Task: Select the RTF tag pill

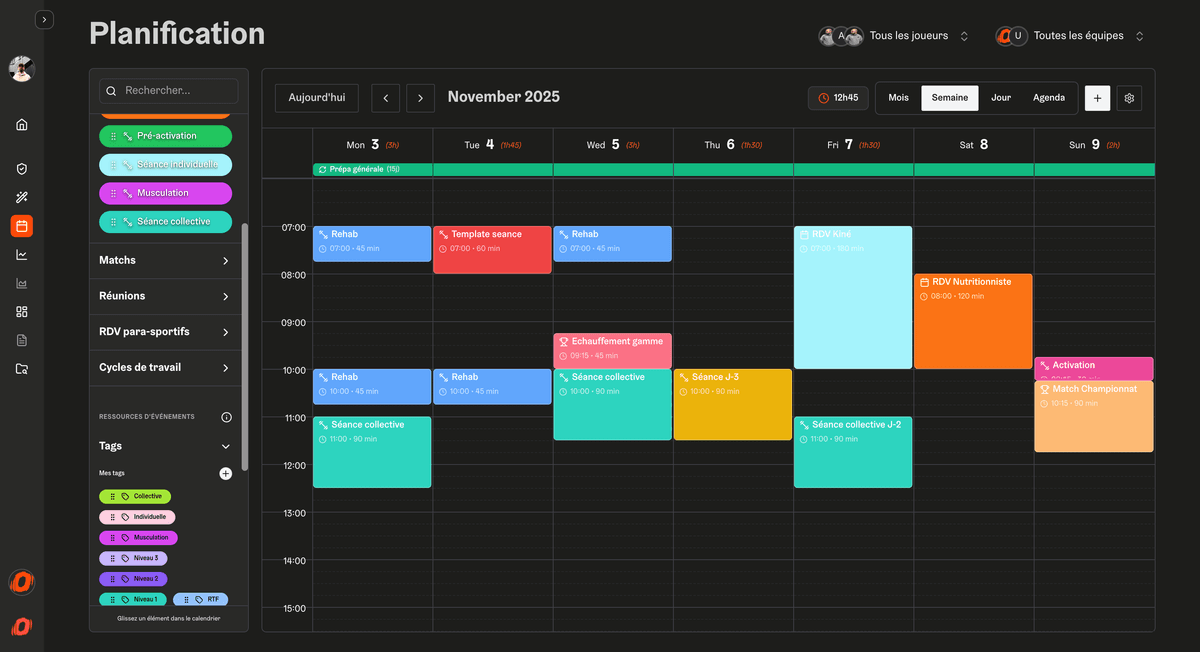Action: [200, 599]
